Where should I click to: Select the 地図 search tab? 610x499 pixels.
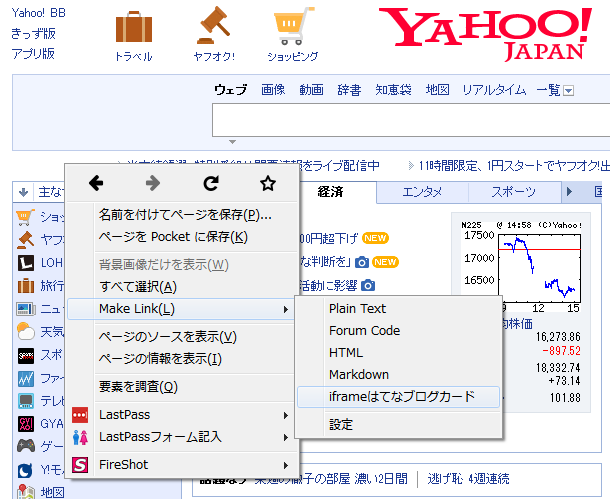point(438,90)
